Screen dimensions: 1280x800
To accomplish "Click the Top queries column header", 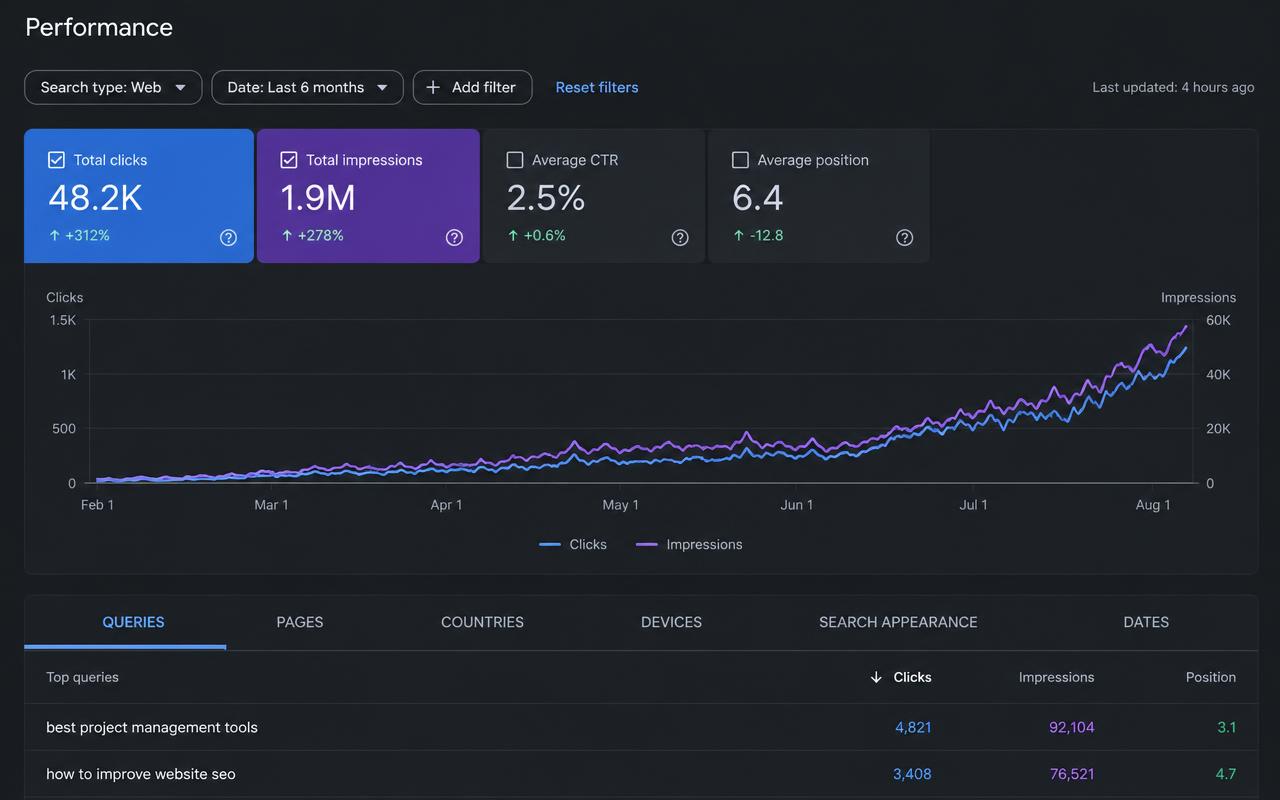I will (82, 677).
